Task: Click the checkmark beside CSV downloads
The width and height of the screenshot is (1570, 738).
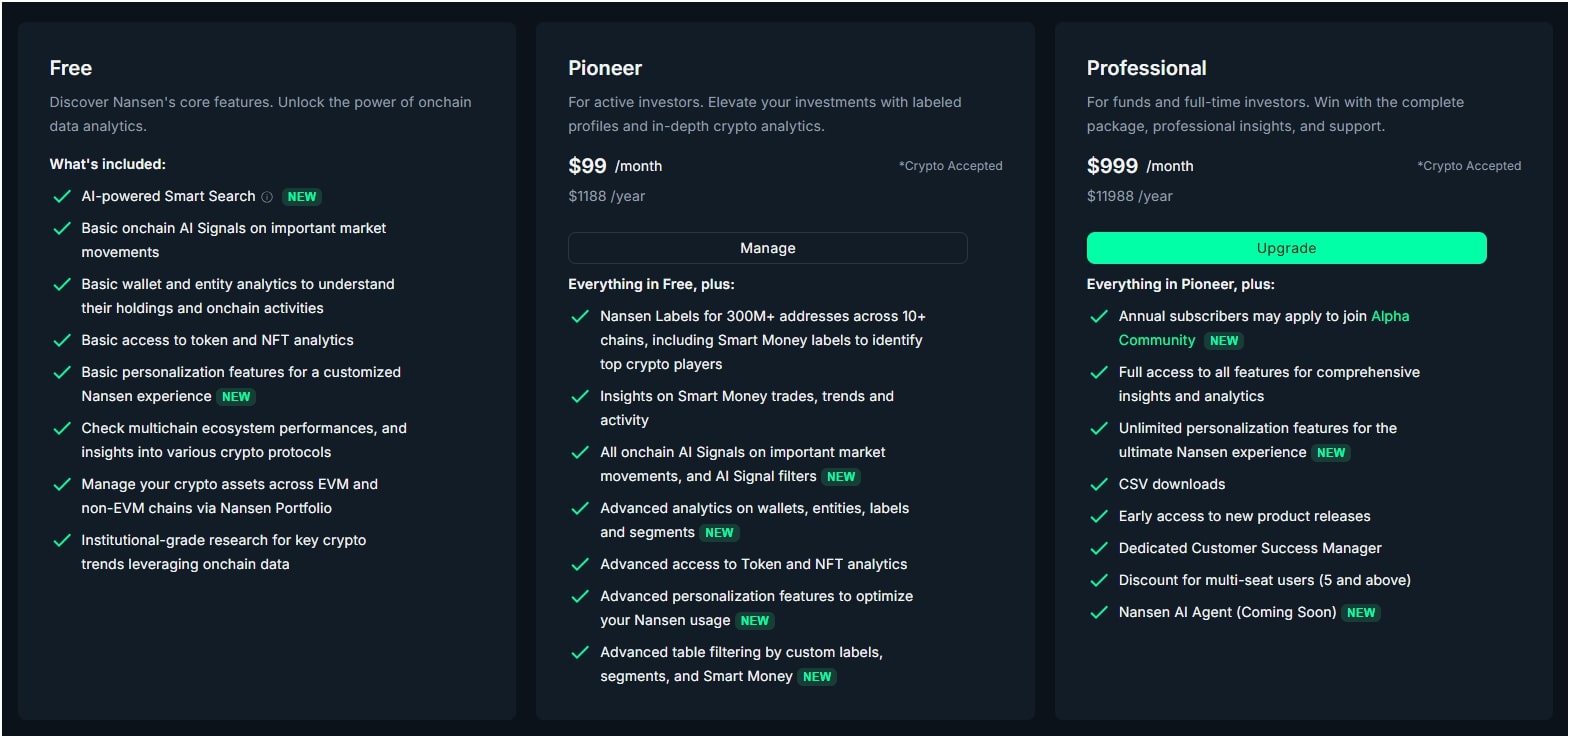Action: pos(1098,484)
